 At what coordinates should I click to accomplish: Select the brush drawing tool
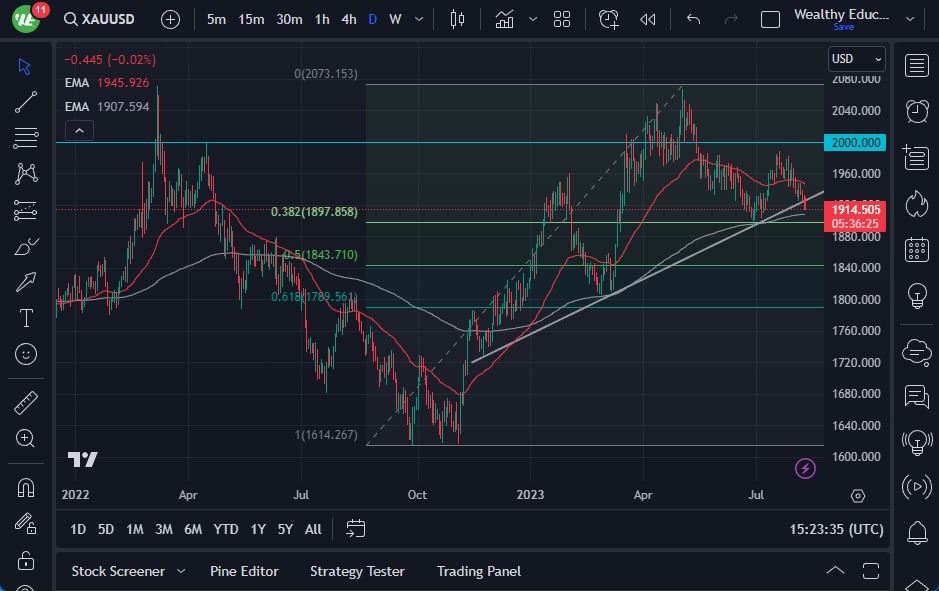pos(26,246)
